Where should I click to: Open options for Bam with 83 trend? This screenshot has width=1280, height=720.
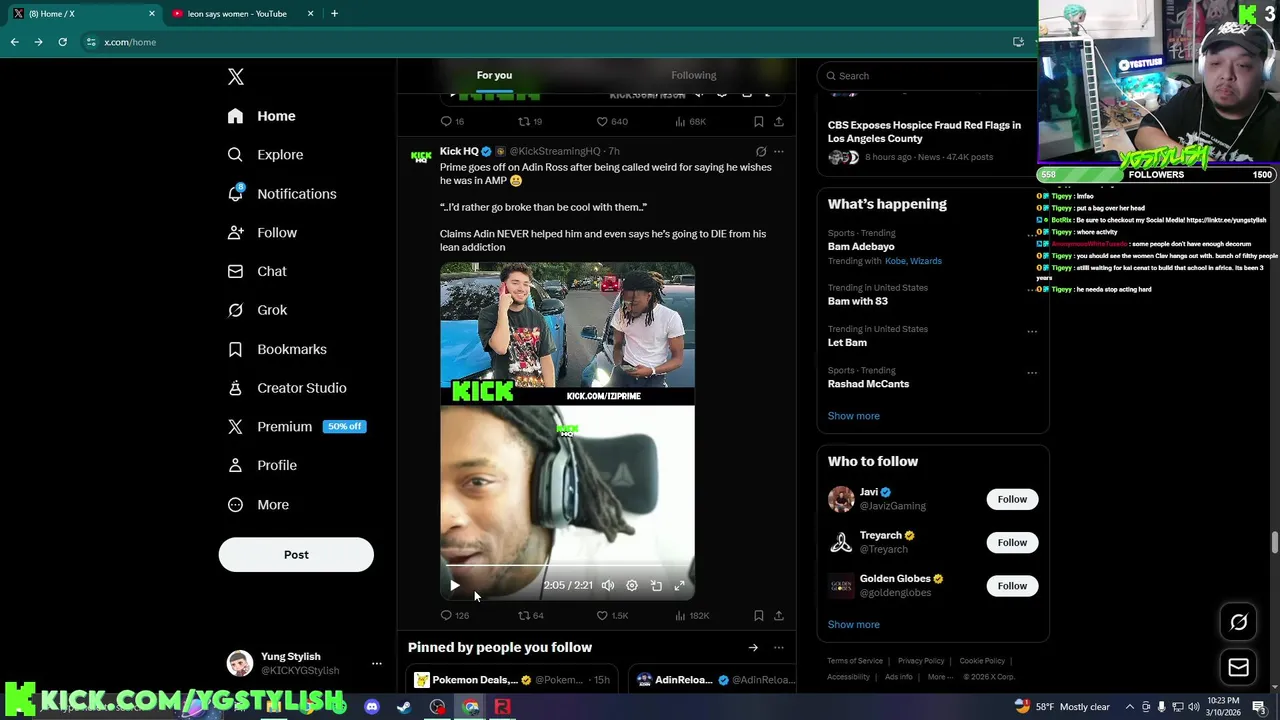coord(1032,290)
